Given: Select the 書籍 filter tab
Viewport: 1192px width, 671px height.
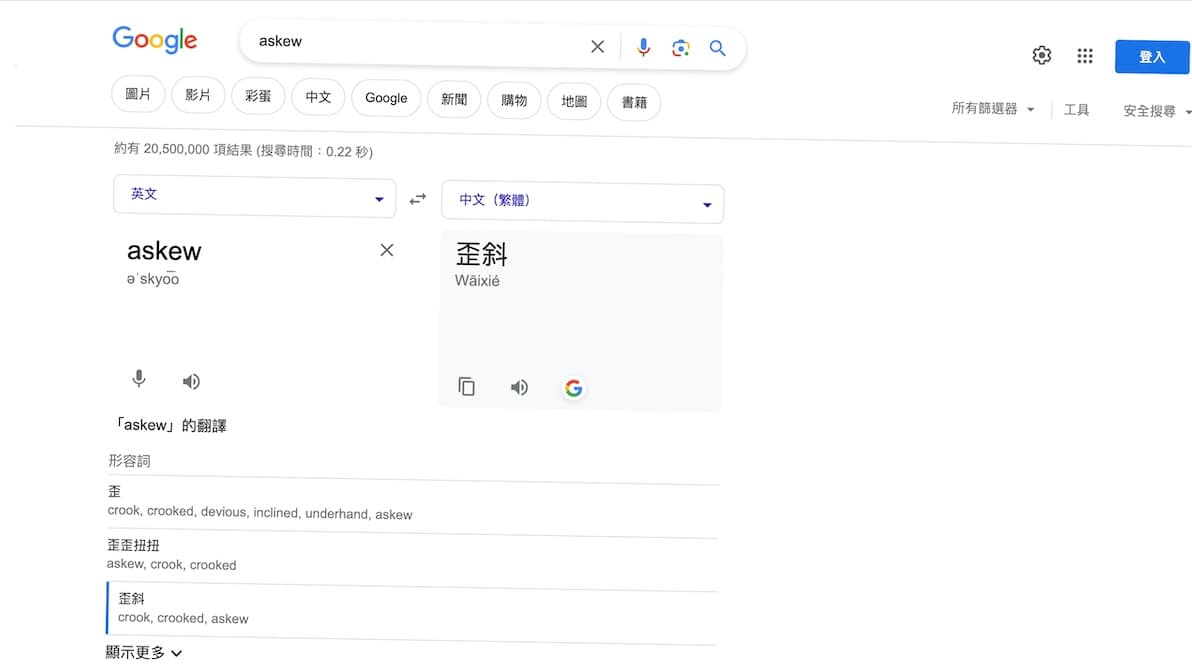Looking at the screenshot, I should tap(634, 103).
